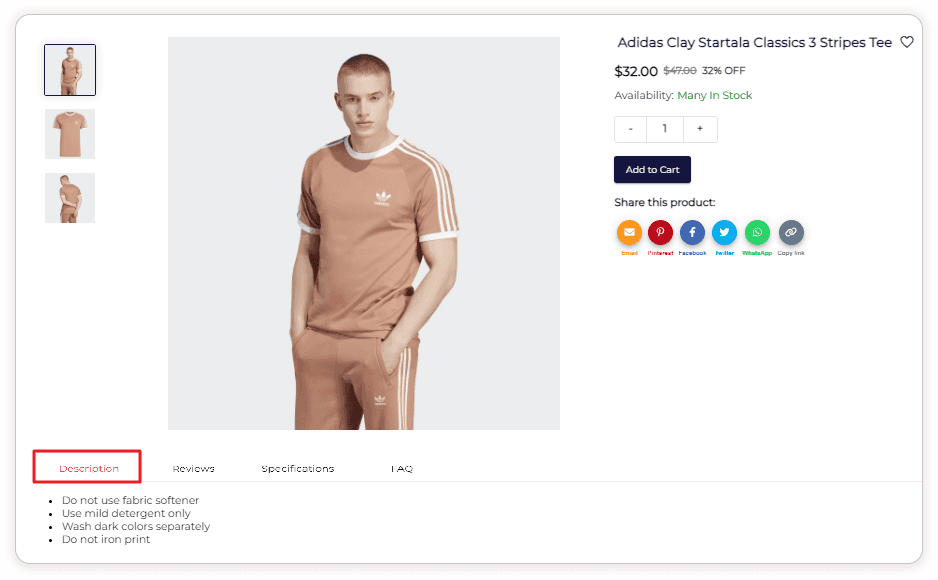Viewport: 938px width, 580px height.
Task: Click the large main product image
Action: [x=364, y=233]
